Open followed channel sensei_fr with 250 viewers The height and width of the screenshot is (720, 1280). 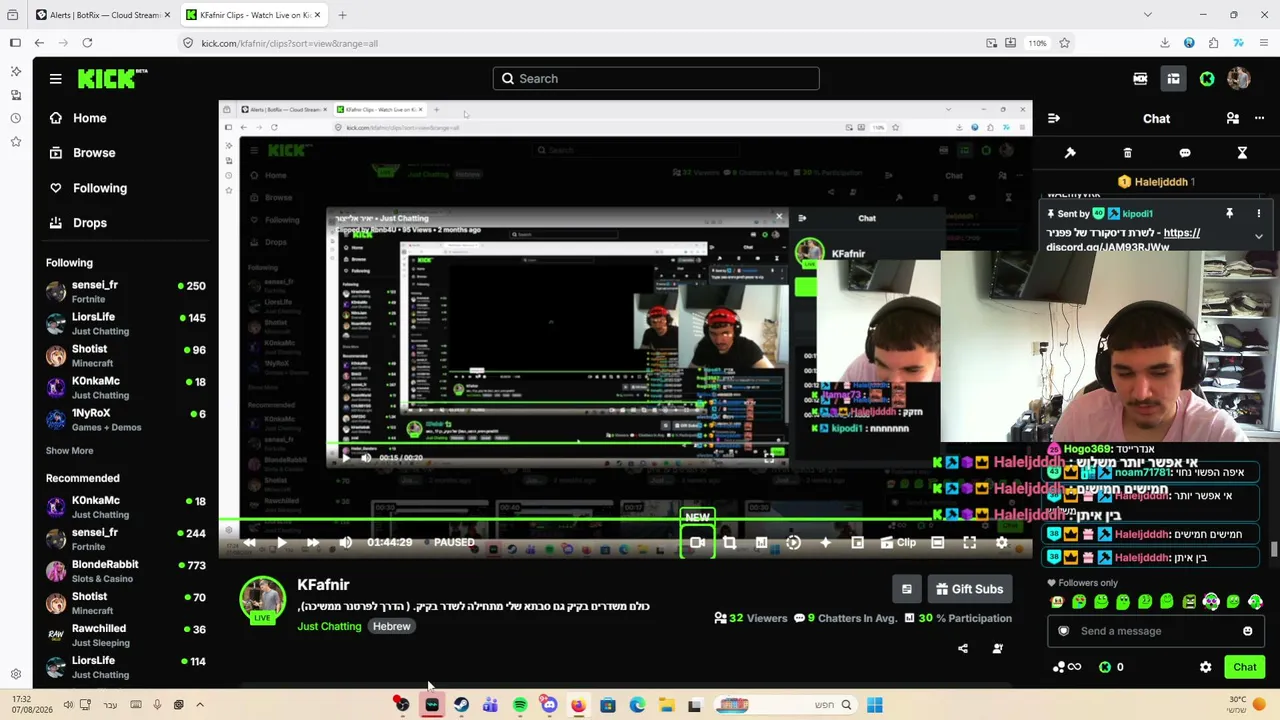pyautogui.click(x=125, y=292)
